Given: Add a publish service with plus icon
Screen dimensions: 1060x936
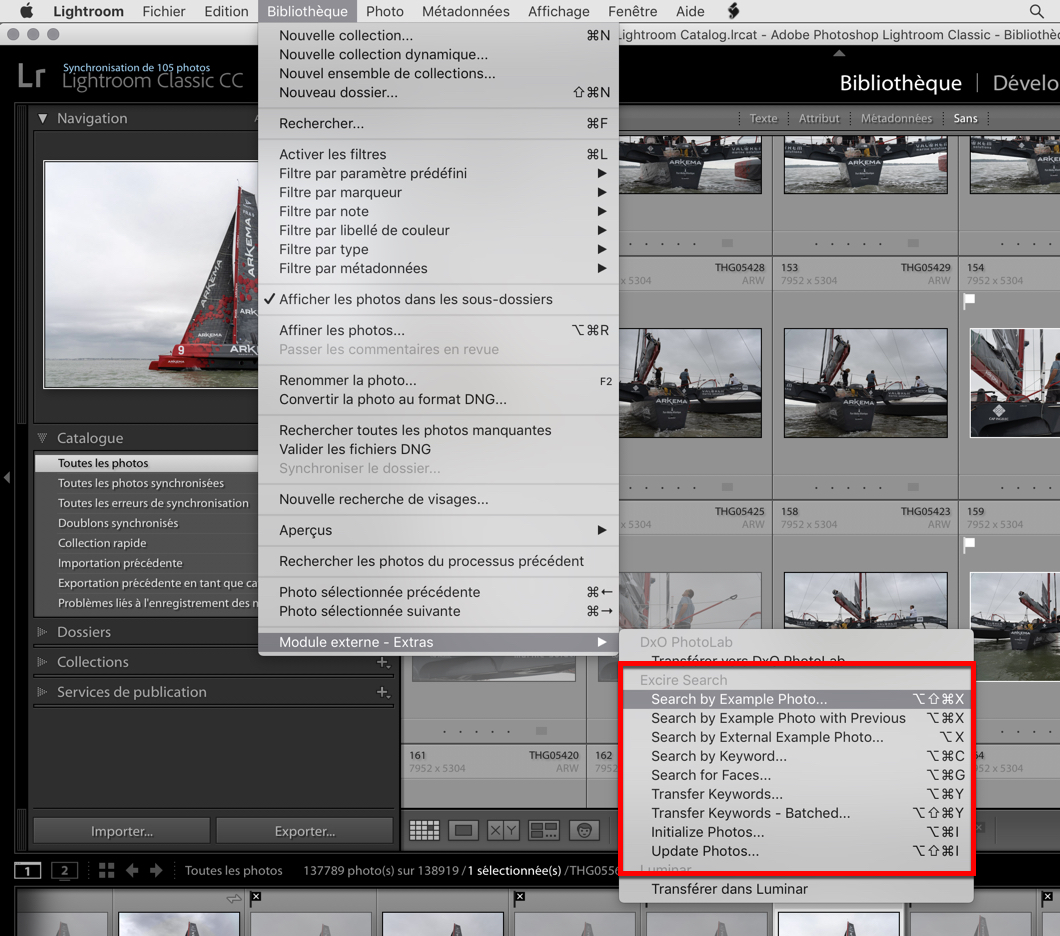Looking at the screenshot, I should point(383,692).
